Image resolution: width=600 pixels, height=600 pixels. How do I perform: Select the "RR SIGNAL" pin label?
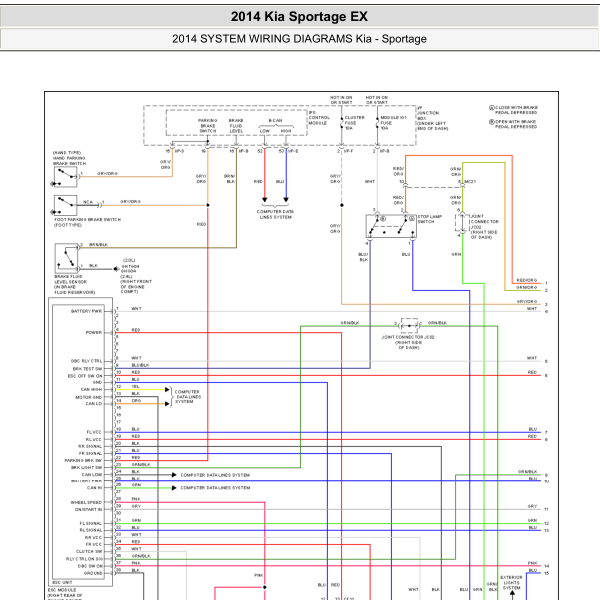click(90, 446)
